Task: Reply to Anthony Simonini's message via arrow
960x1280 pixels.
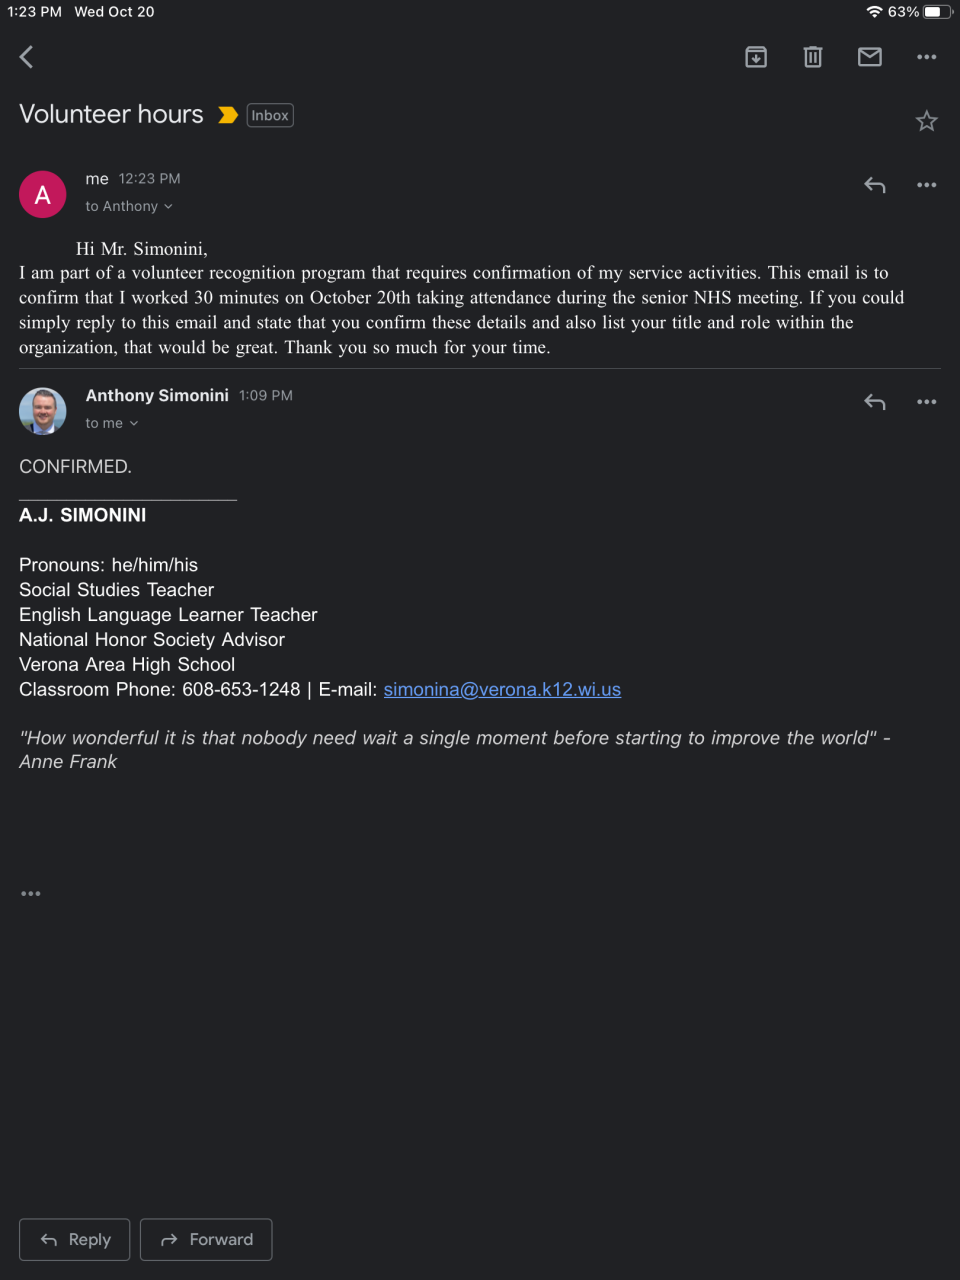Action: tap(875, 402)
